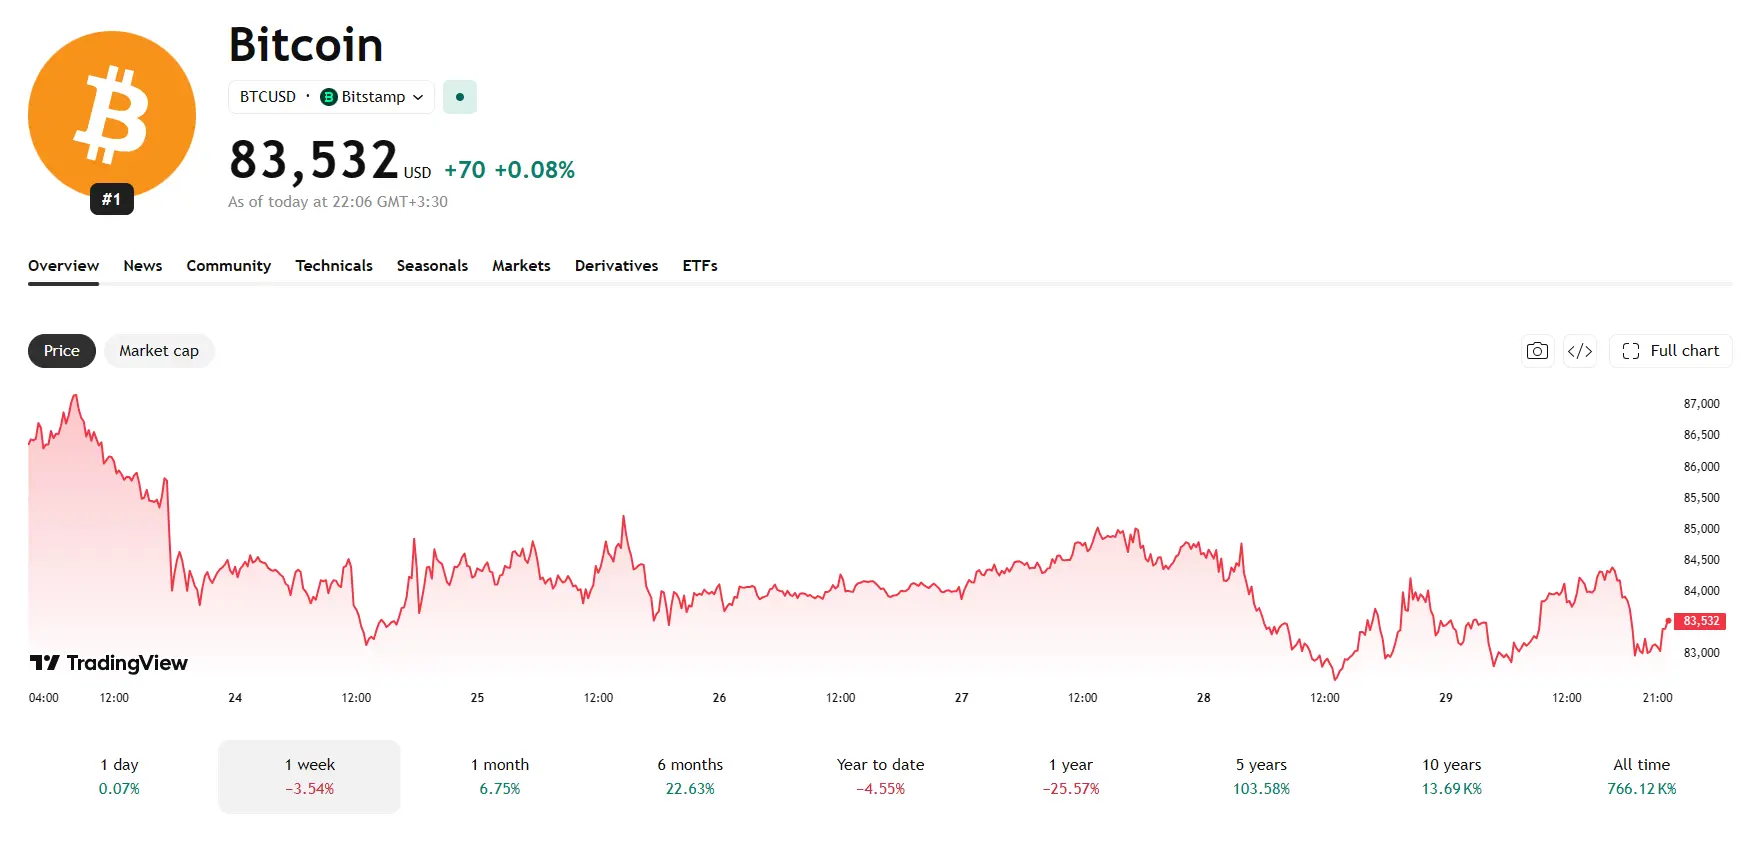
Task: Select the All time range
Action: point(1642,777)
